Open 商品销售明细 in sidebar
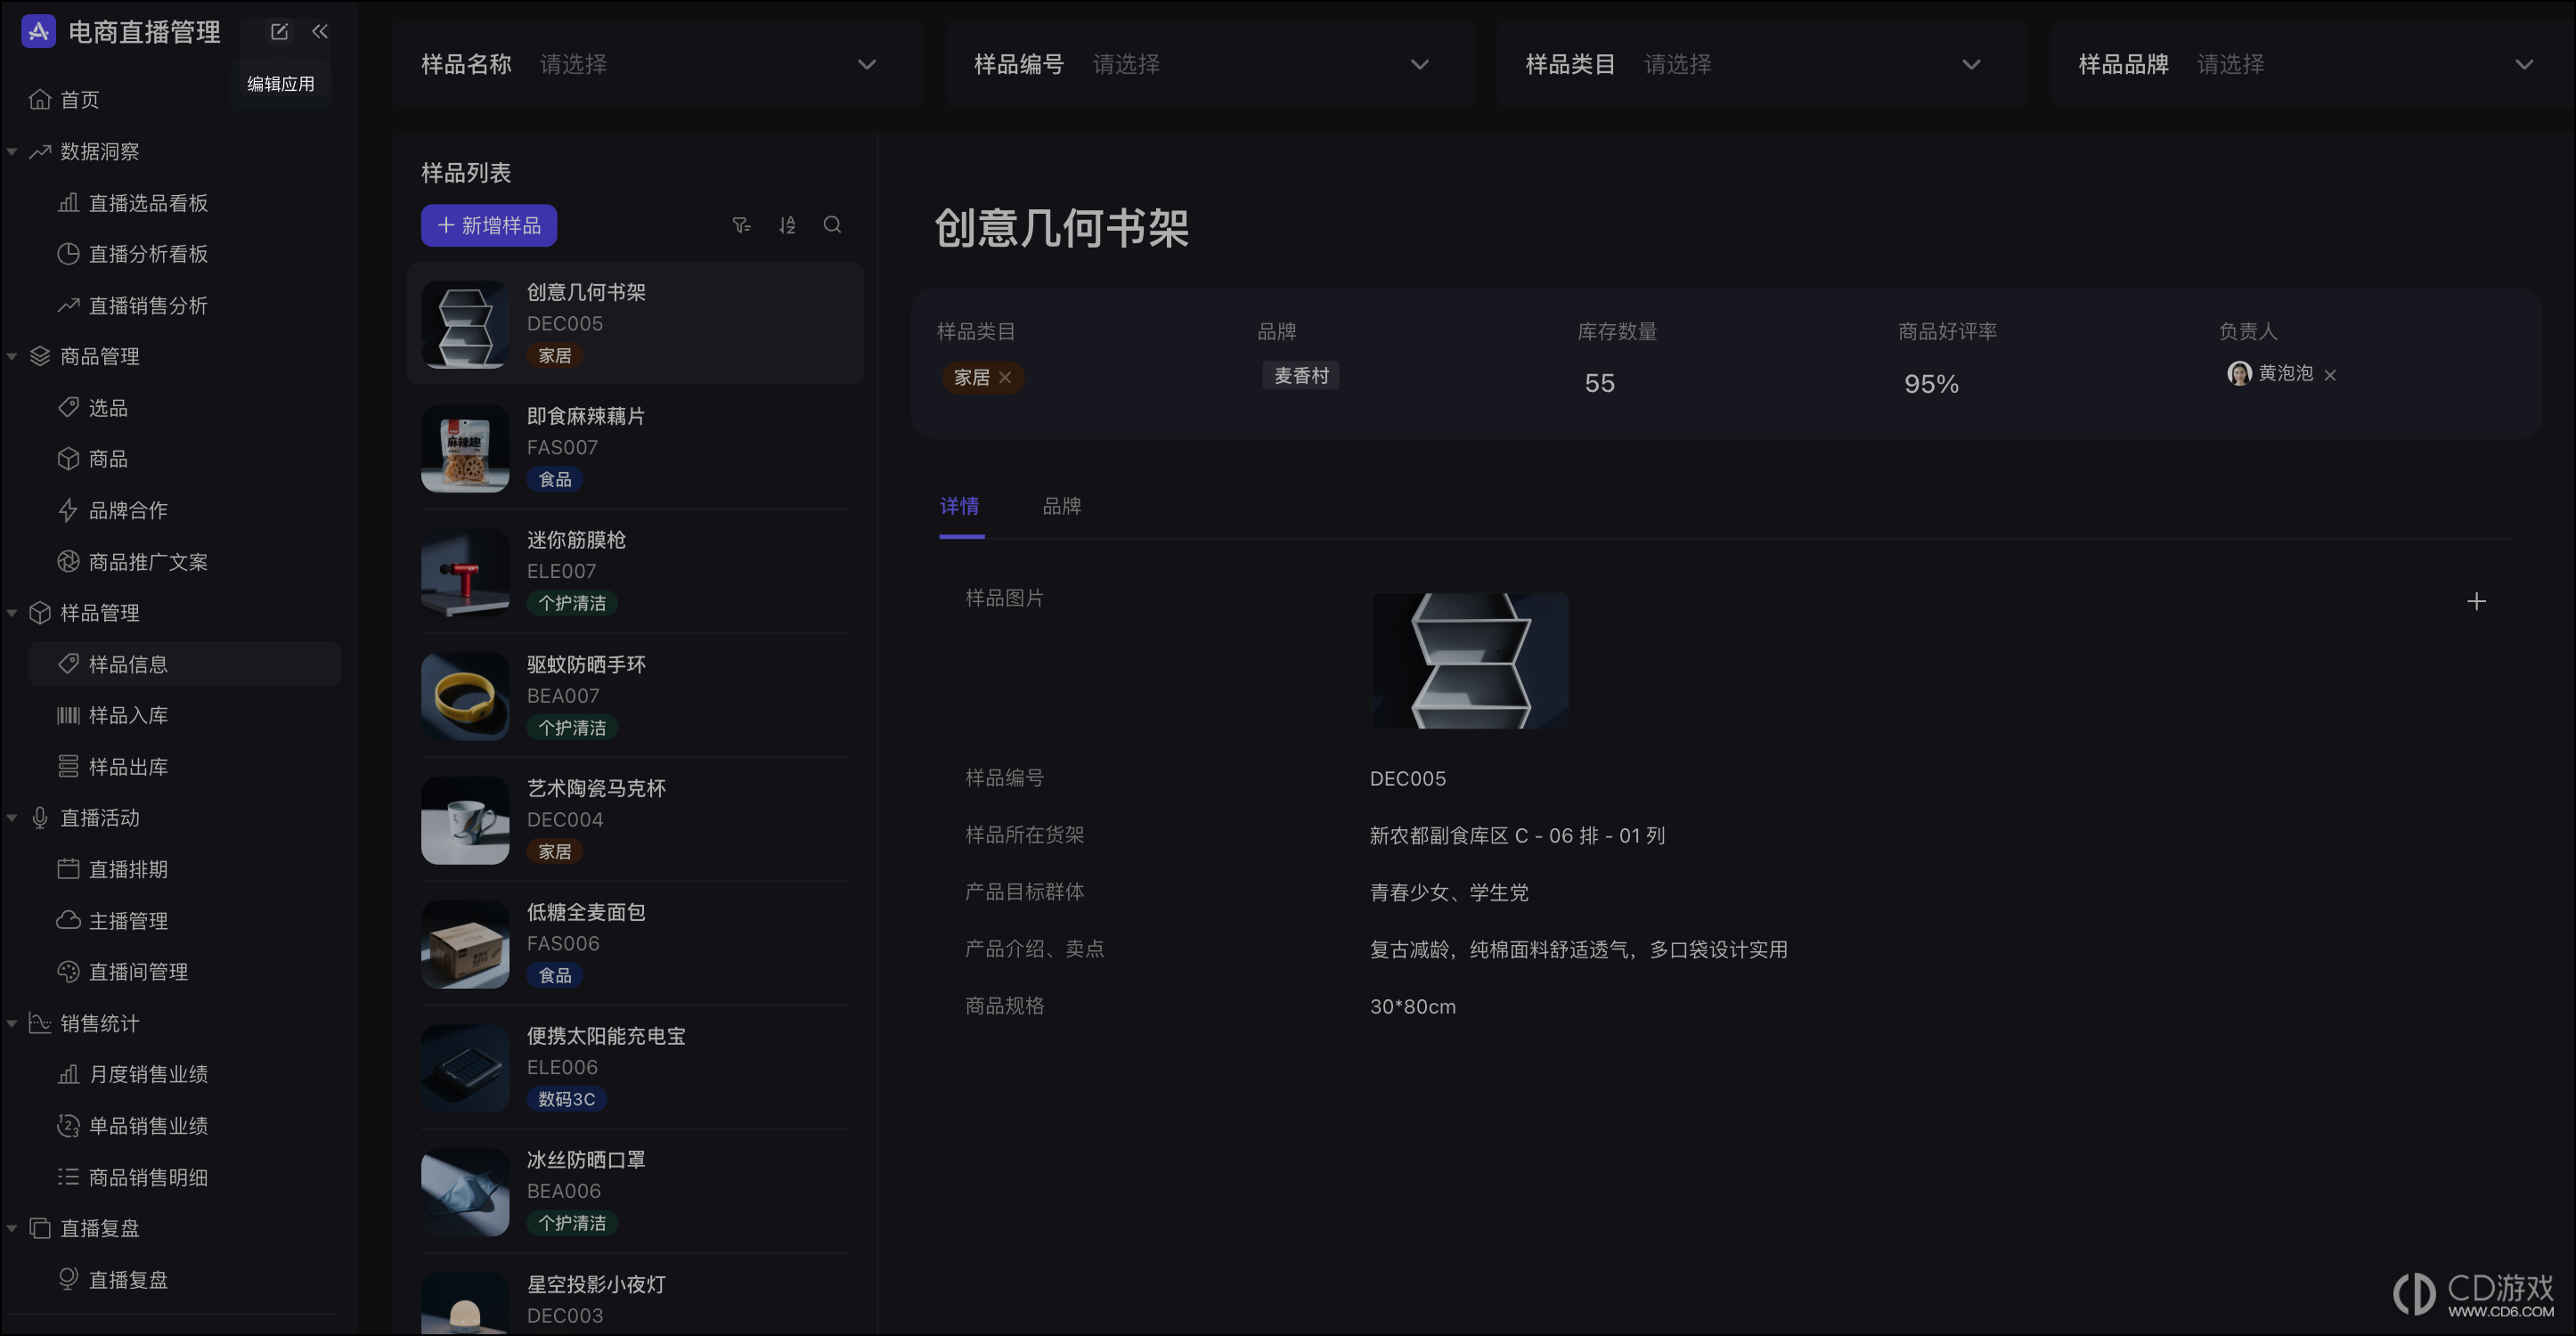The width and height of the screenshot is (2576, 1336). coord(133,1177)
